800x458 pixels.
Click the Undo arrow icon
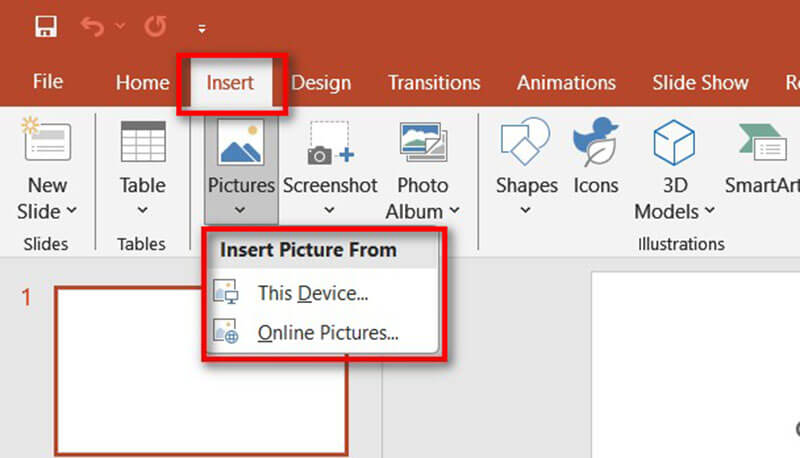coord(92,26)
